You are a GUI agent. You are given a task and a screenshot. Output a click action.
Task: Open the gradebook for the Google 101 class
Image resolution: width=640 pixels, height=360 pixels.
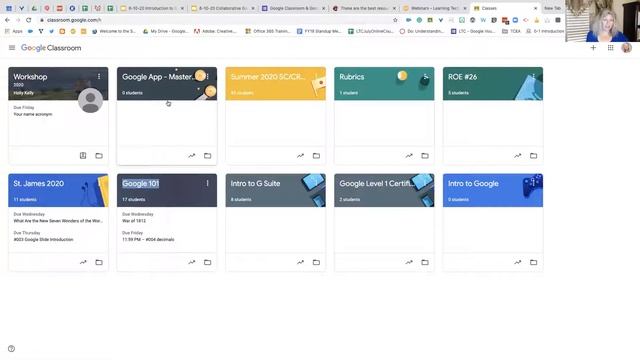[191, 262]
